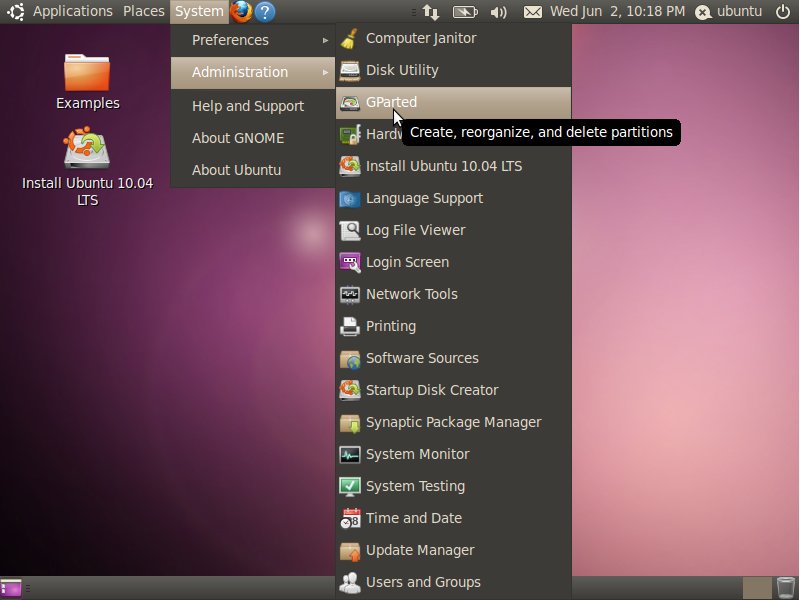Open the Places menu
This screenshot has width=800, height=600.
pos(143,11)
